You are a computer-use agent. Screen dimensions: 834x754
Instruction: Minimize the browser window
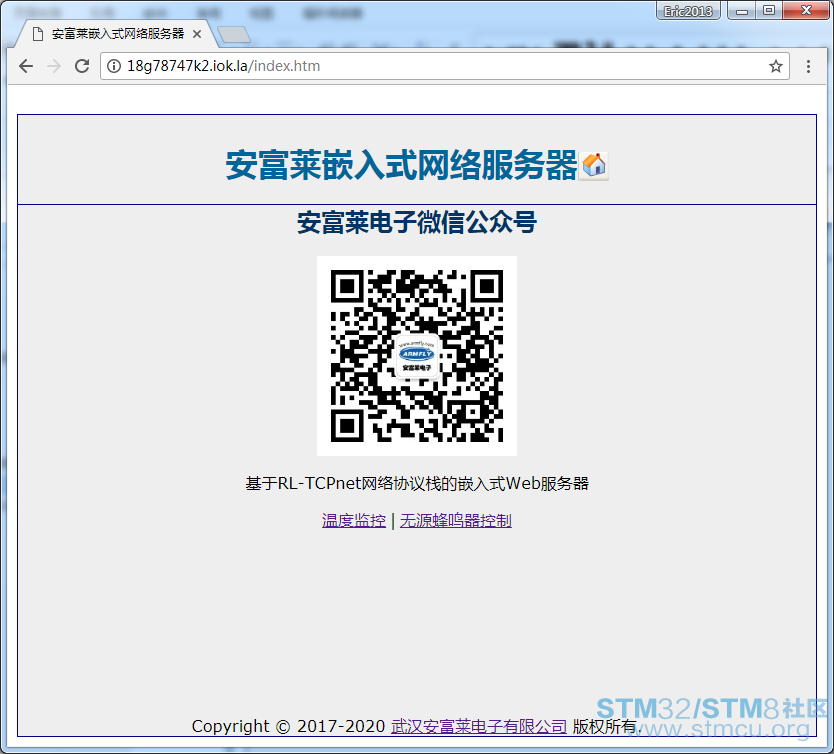coord(742,10)
